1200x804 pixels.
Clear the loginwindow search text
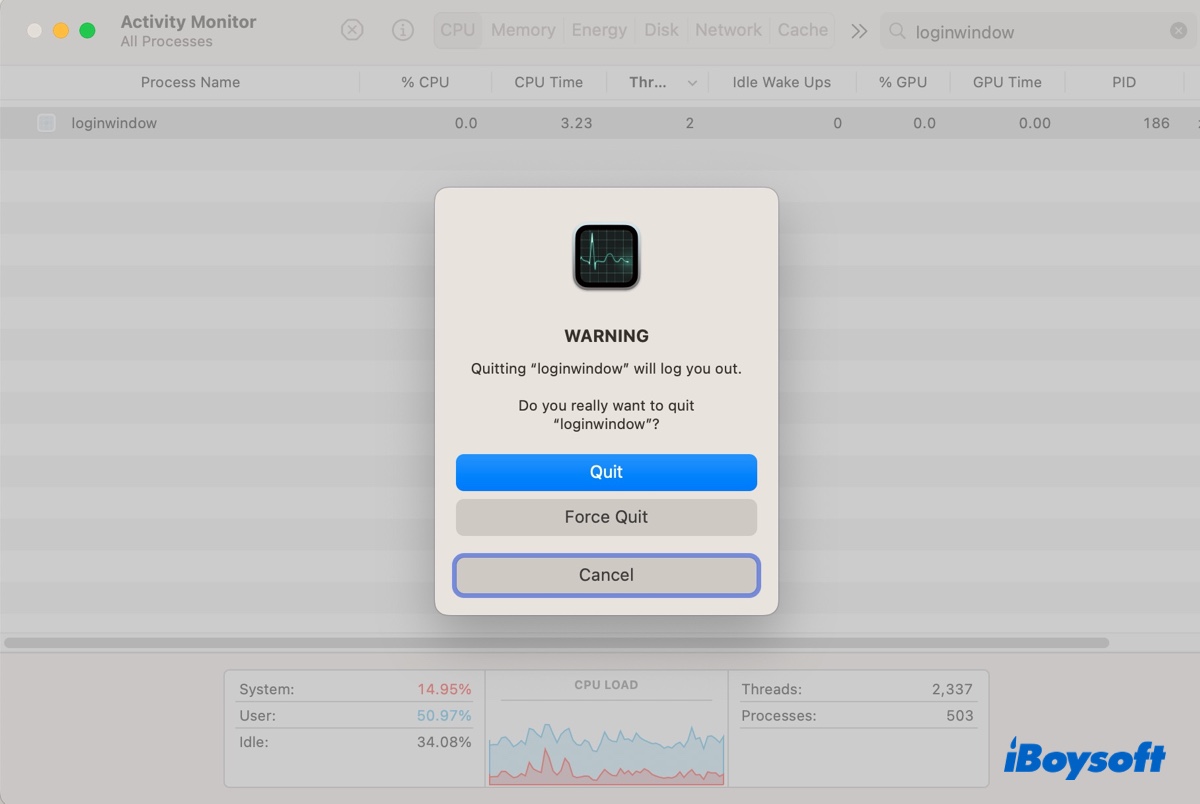coord(1178,31)
